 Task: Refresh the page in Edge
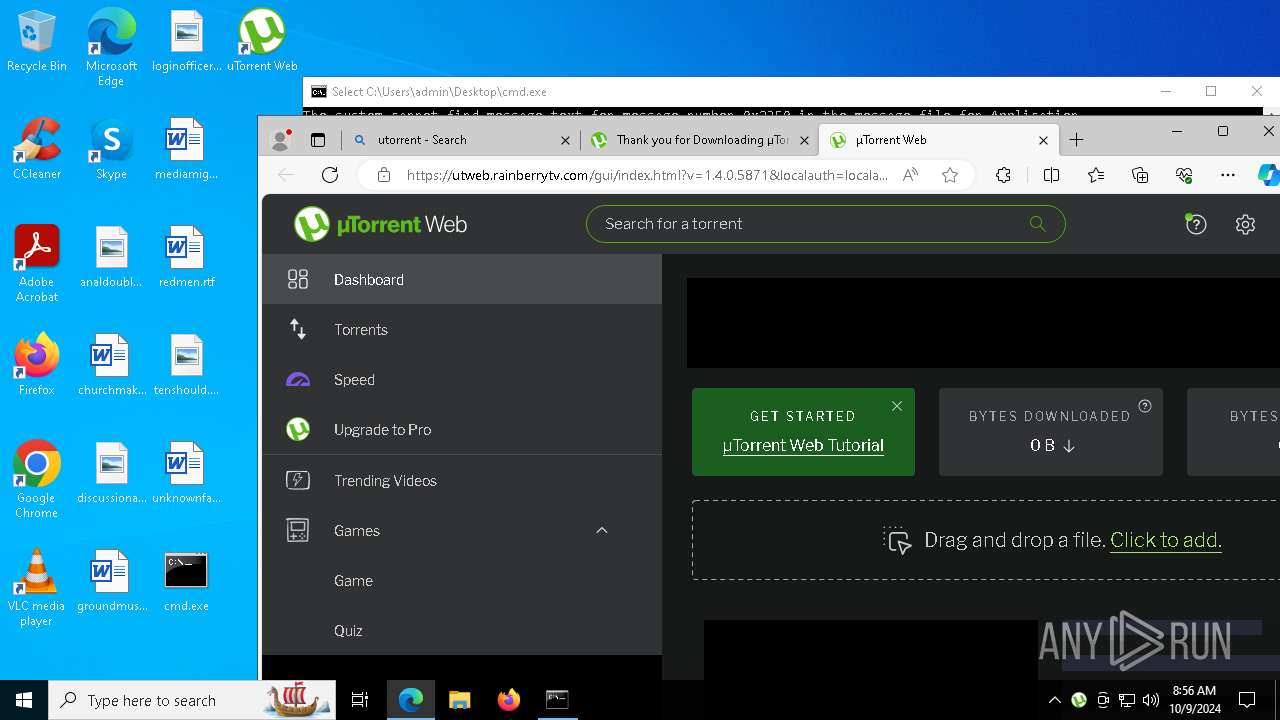click(x=330, y=175)
